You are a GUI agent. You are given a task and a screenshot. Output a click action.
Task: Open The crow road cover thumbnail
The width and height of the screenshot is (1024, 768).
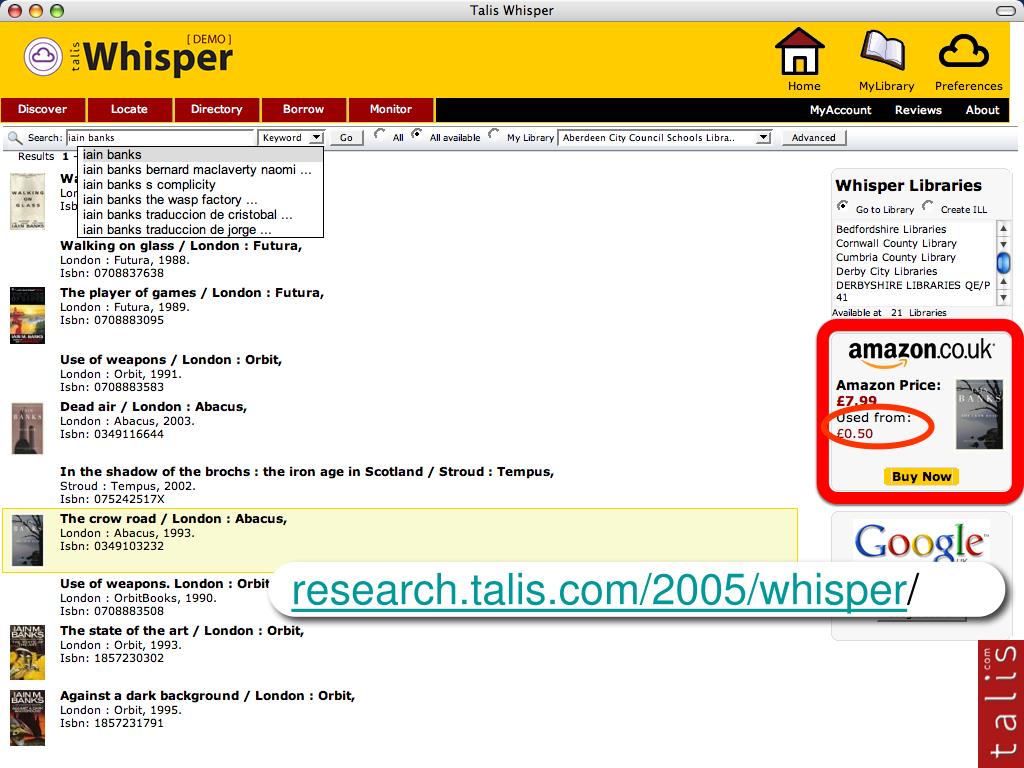click(27, 540)
